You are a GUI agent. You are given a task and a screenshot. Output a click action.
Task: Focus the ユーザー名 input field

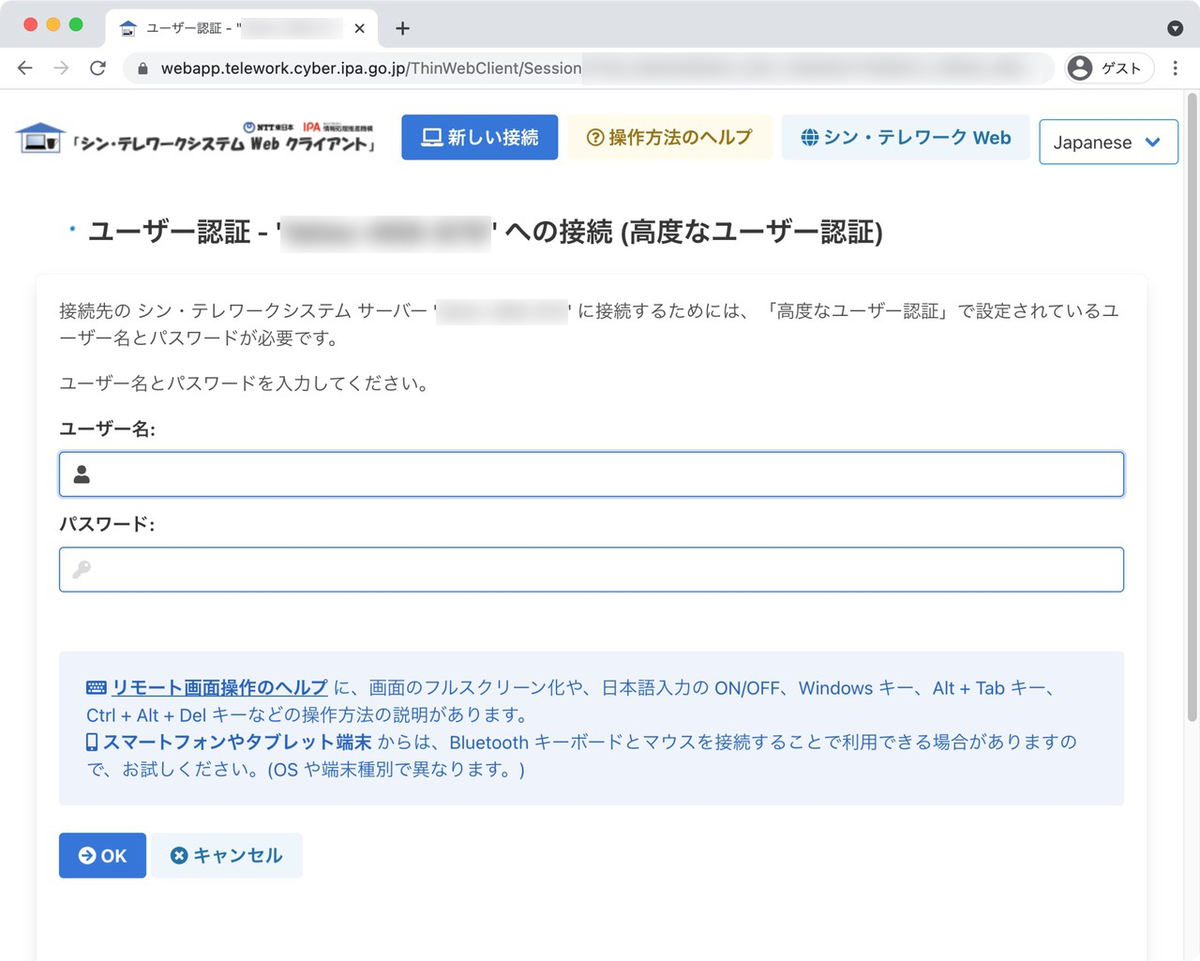pyautogui.click(x=591, y=474)
